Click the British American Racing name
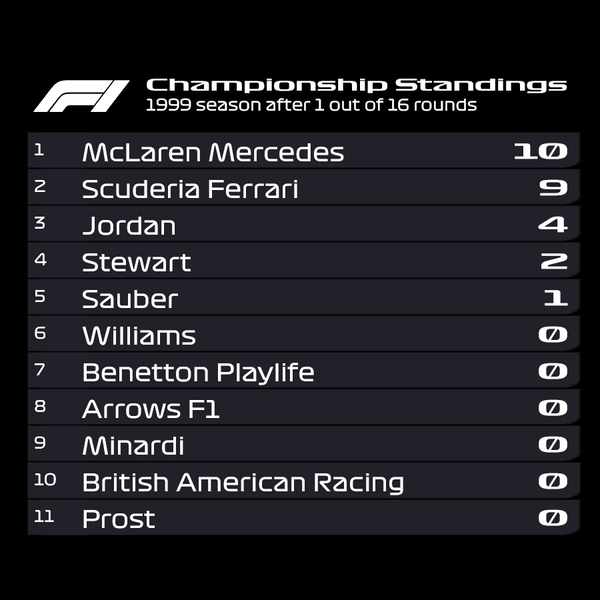This screenshot has height=600, width=600. tap(243, 483)
